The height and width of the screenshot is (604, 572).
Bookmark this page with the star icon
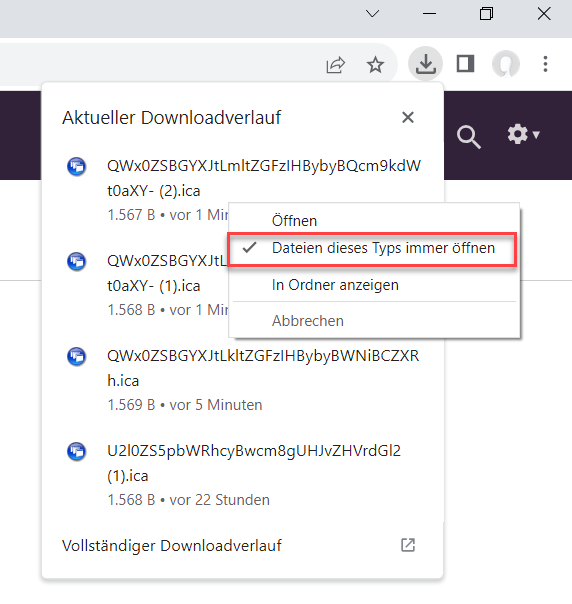click(375, 64)
